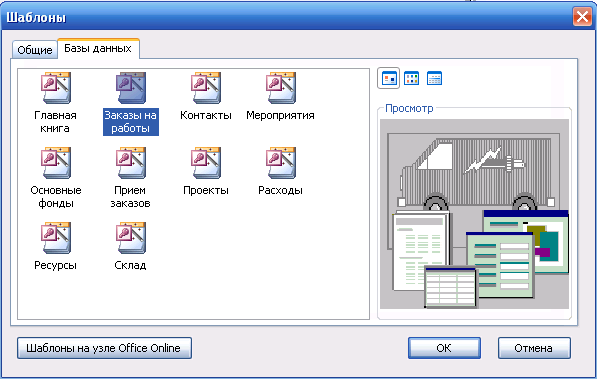The height and width of the screenshot is (379, 597).
Task: Select the Ресурсы template icon
Action: [56, 238]
